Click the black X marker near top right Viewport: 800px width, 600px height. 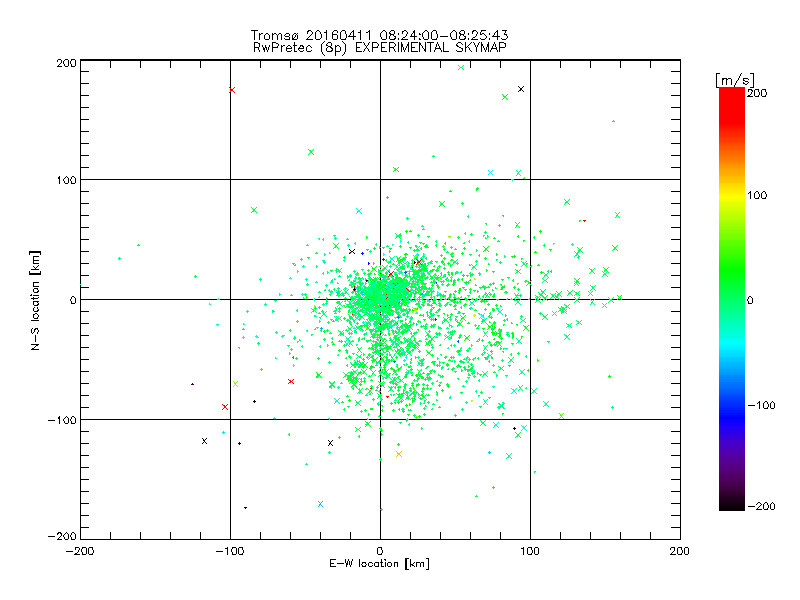coord(521,89)
